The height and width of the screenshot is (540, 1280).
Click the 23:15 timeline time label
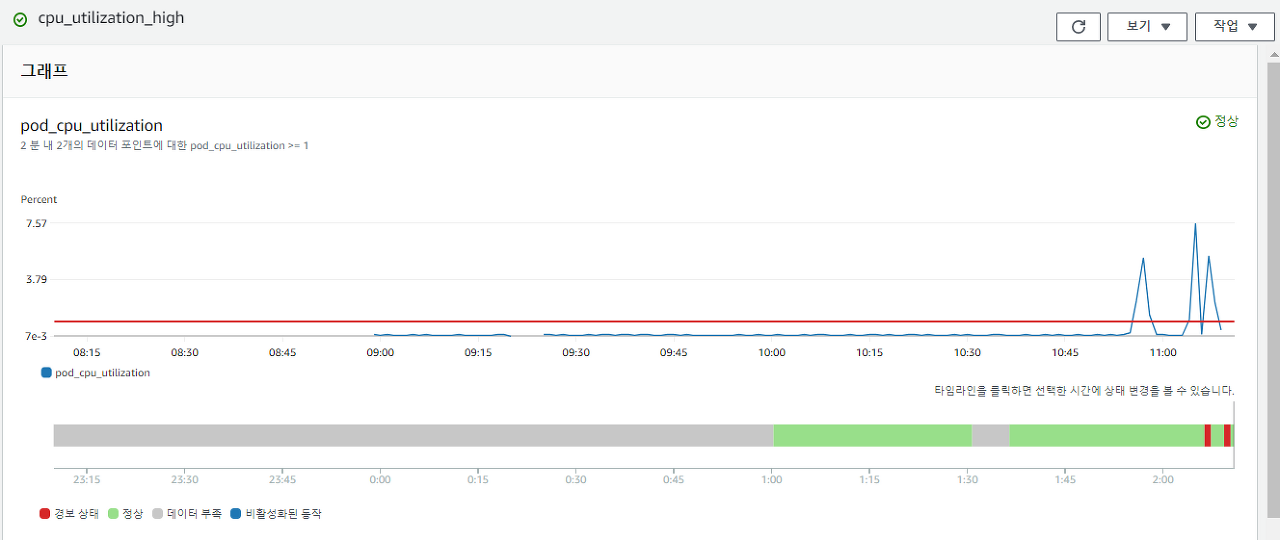87,480
